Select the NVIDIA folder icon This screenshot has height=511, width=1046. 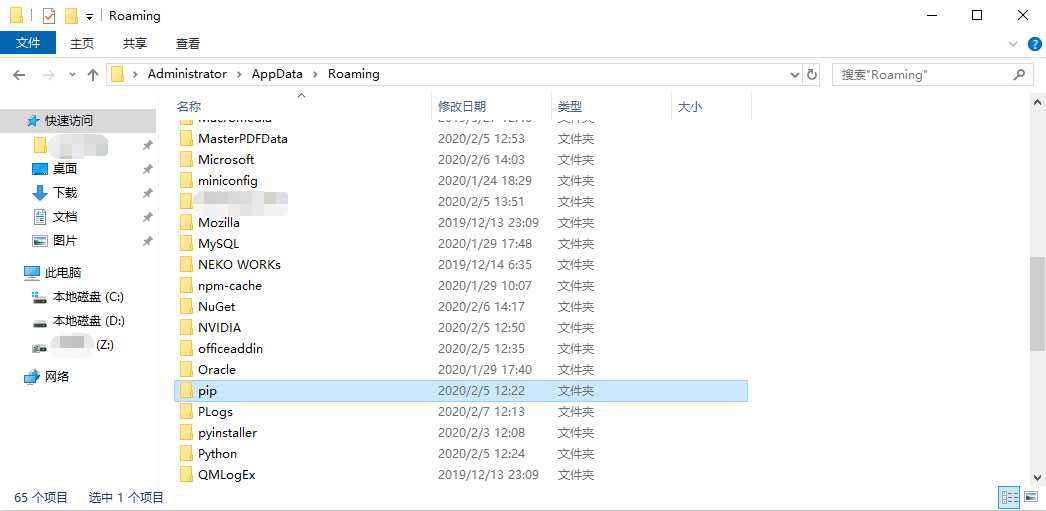pyautogui.click(x=185, y=328)
